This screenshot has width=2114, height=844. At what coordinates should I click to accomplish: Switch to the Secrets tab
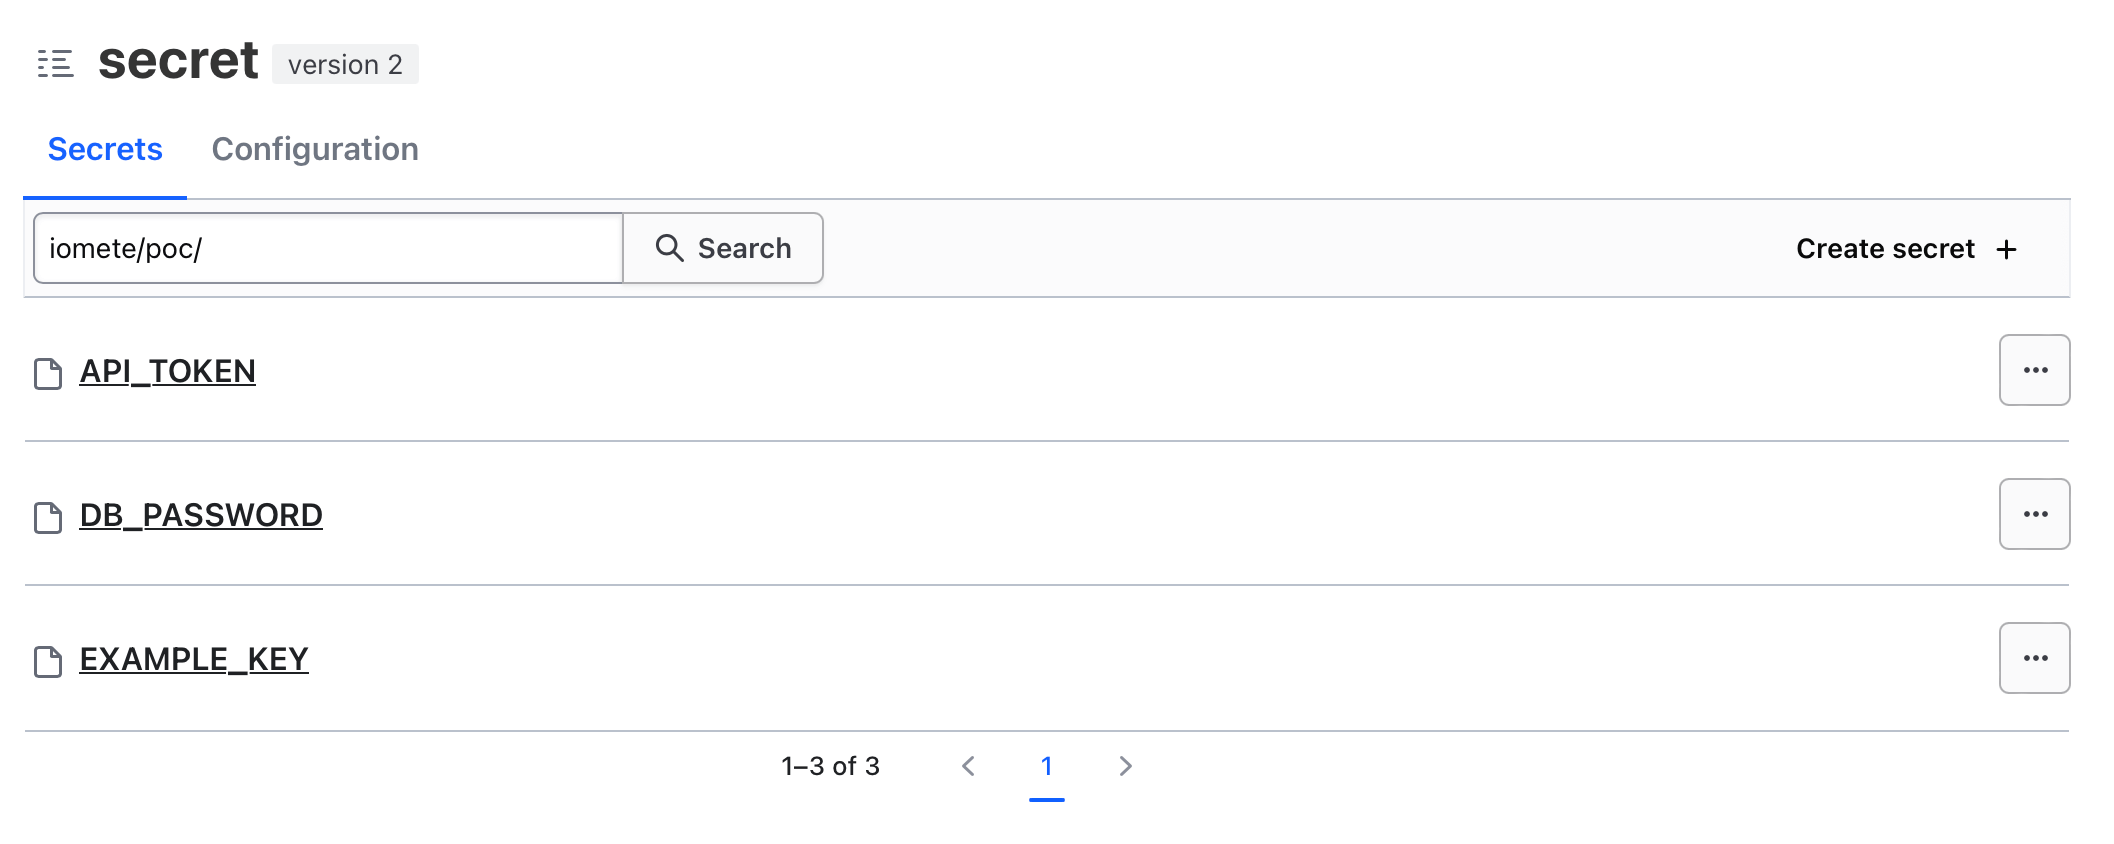(x=105, y=149)
